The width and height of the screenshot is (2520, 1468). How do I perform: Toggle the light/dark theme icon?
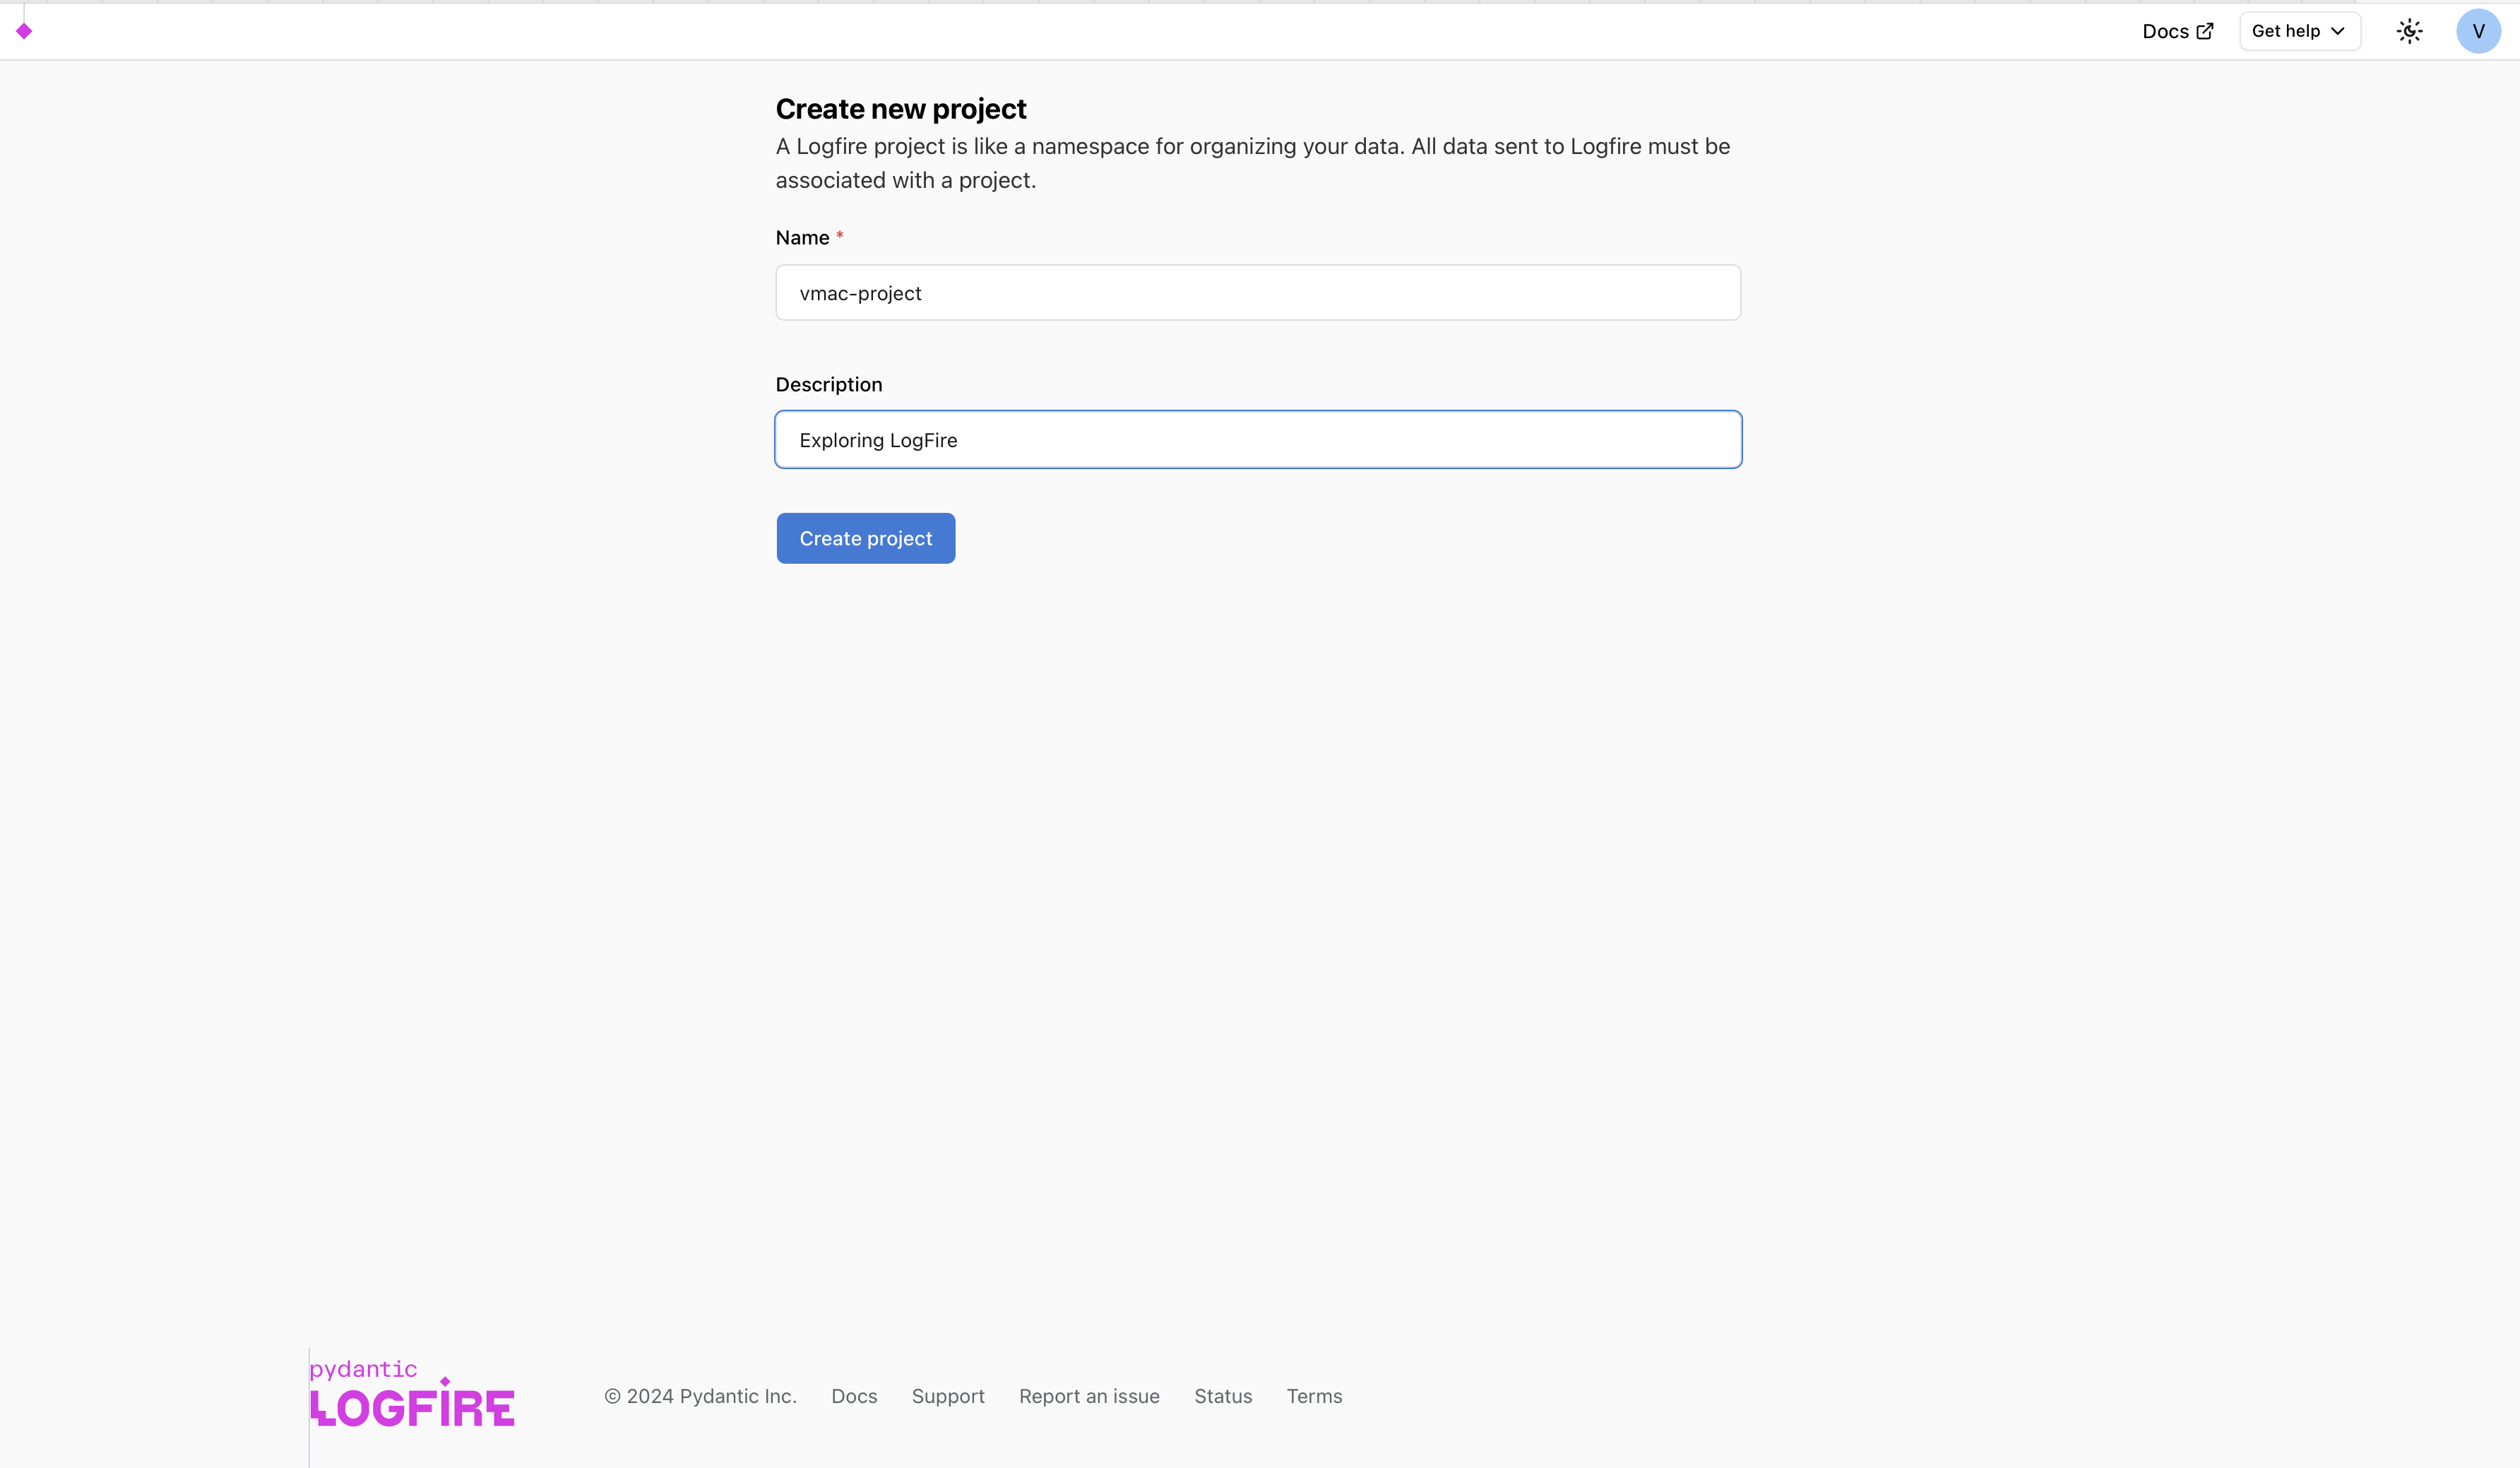[x=2410, y=30]
